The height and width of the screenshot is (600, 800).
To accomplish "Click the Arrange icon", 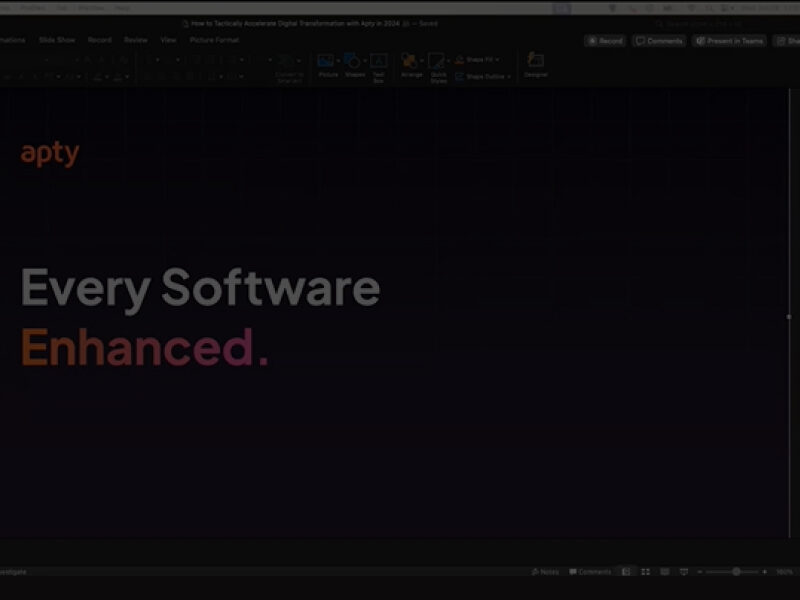I will pyautogui.click(x=409, y=62).
